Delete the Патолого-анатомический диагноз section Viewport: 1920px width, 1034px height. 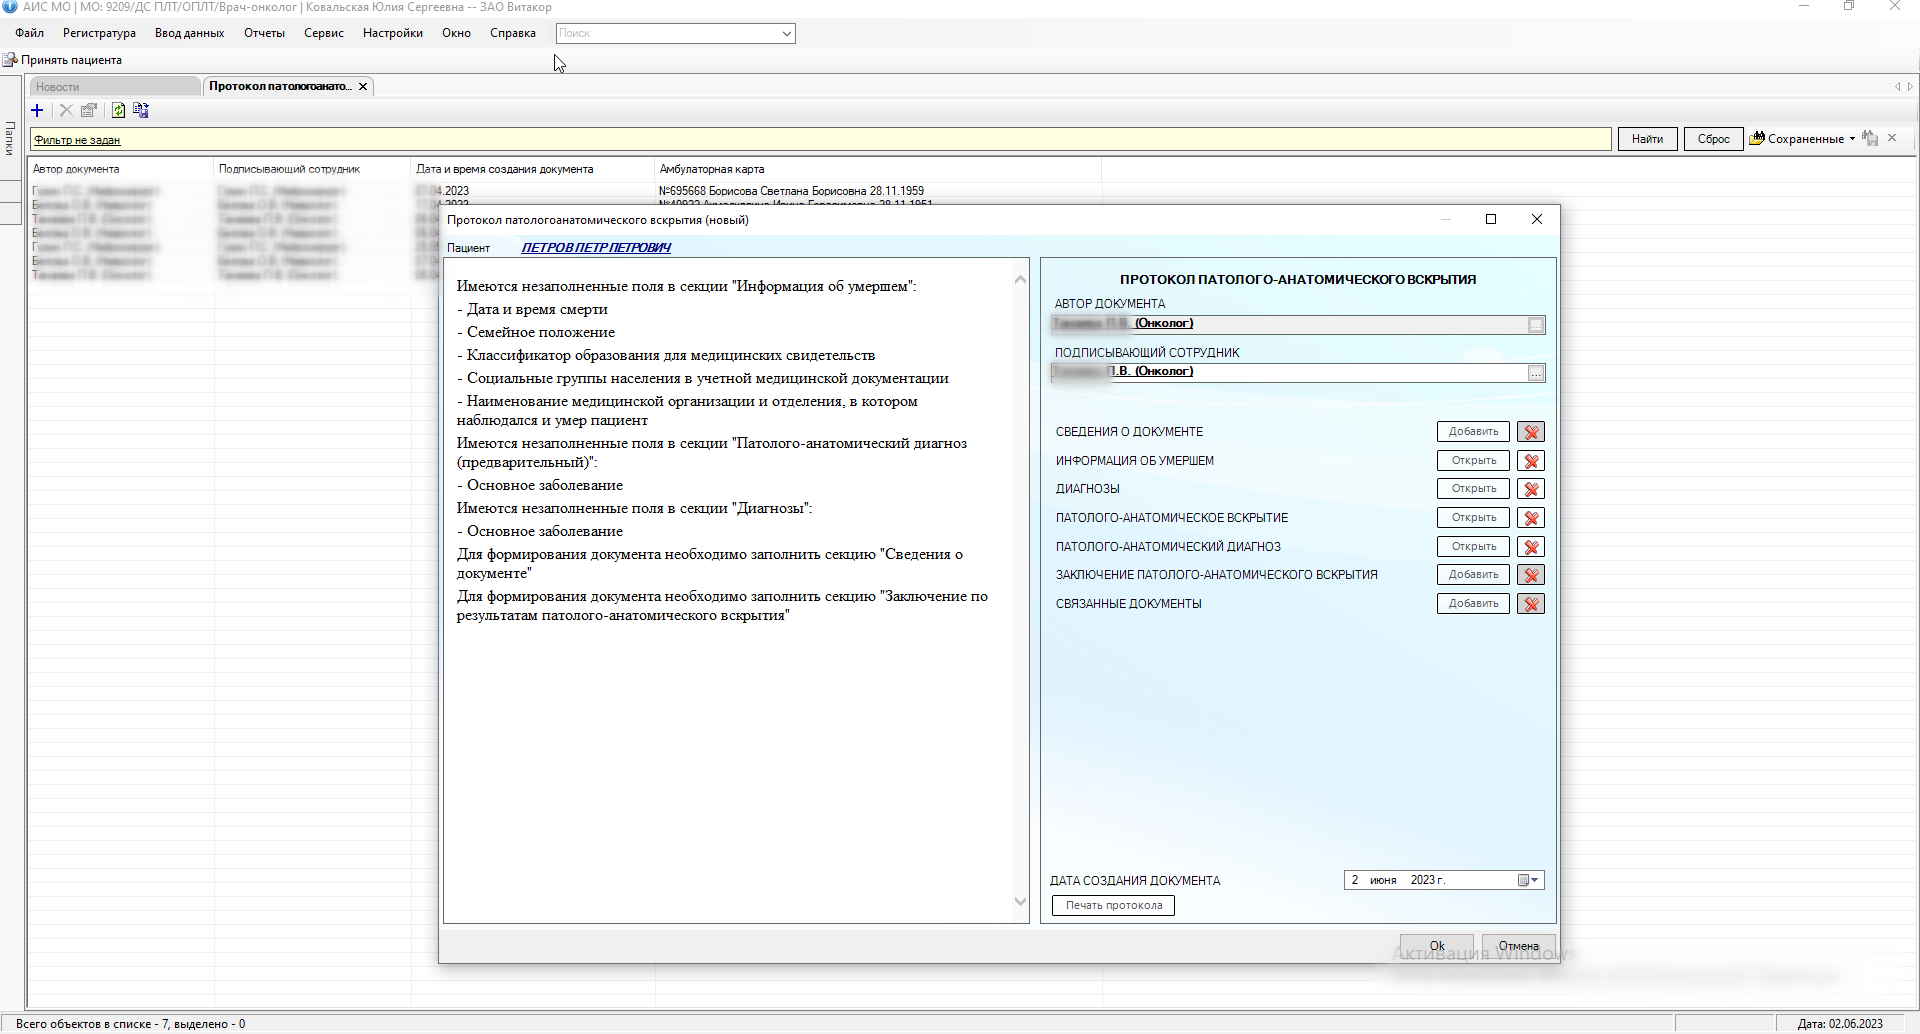pos(1531,547)
